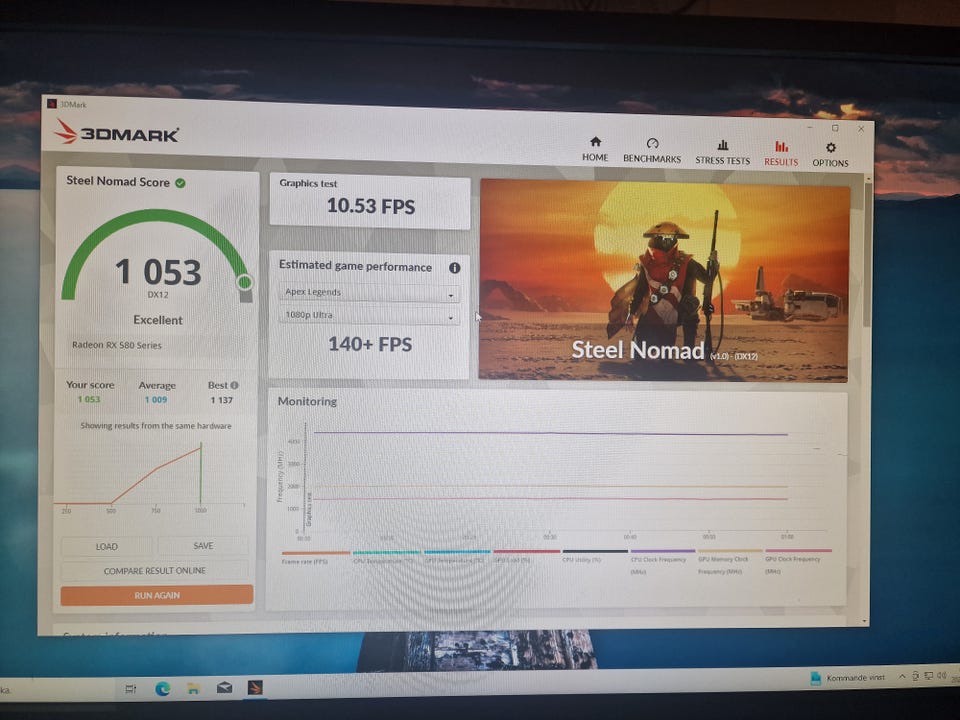Screen dimensions: 960x720
Task: Open the STRESS TESTS tab
Action: (x=722, y=152)
